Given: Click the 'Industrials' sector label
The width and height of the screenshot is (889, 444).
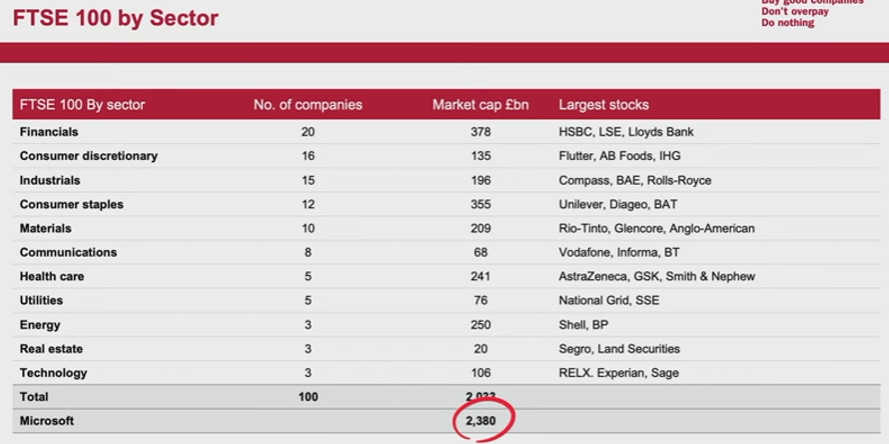Looking at the screenshot, I should [x=50, y=180].
